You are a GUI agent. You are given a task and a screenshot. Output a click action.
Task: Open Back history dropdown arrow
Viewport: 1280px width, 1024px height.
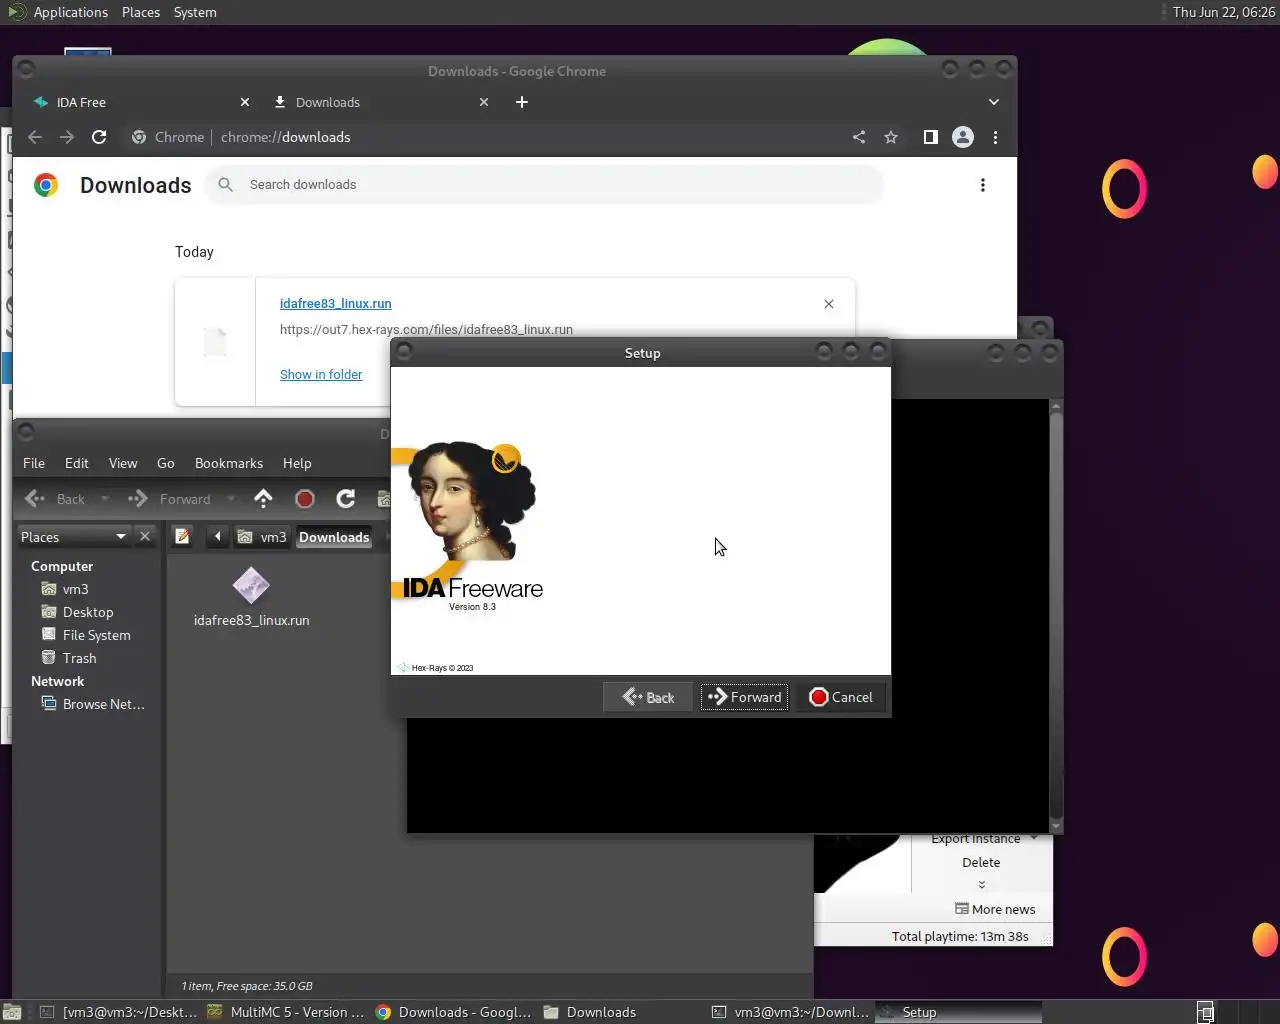[x=104, y=499]
